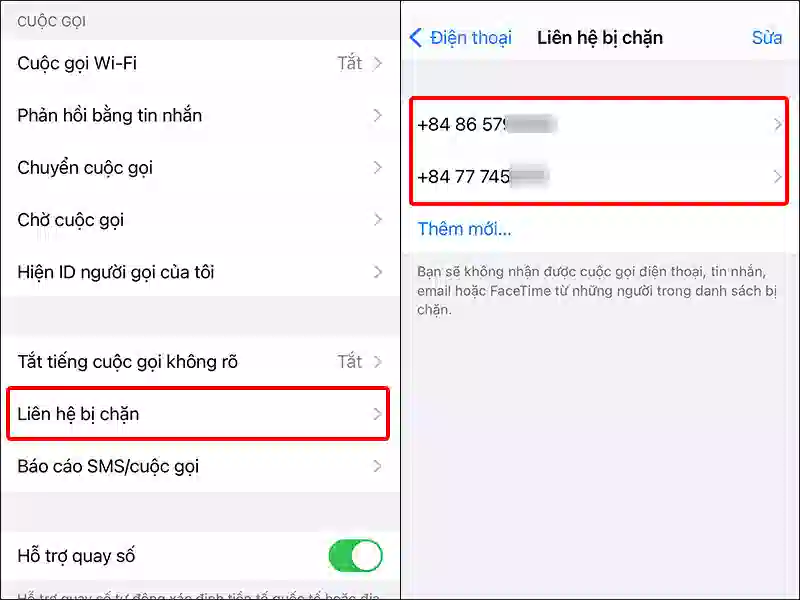800x600 pixels.
Task: Tap chevron beside +84 77 blocked number
Action: pos(778,177)
